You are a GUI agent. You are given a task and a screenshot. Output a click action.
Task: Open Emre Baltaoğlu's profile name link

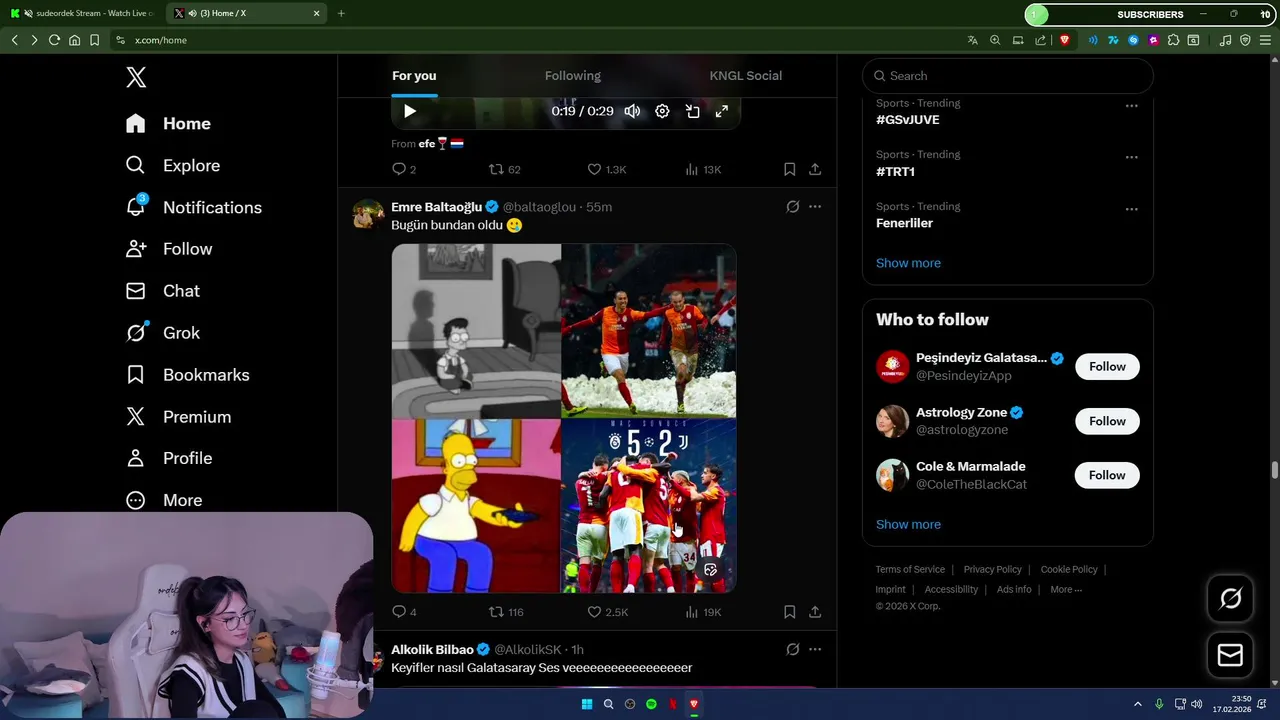coord(437,207)
